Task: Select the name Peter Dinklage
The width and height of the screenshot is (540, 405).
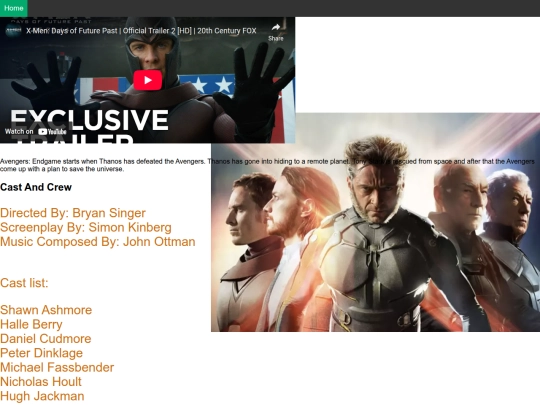Action: pyautogui.click(x=41, y=353)
